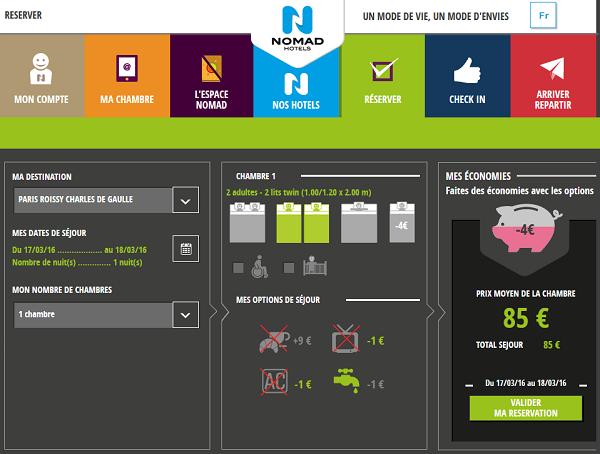
Task: Expand the Paris Roissy destination dropdown
Action: click(x=184, y=199)
